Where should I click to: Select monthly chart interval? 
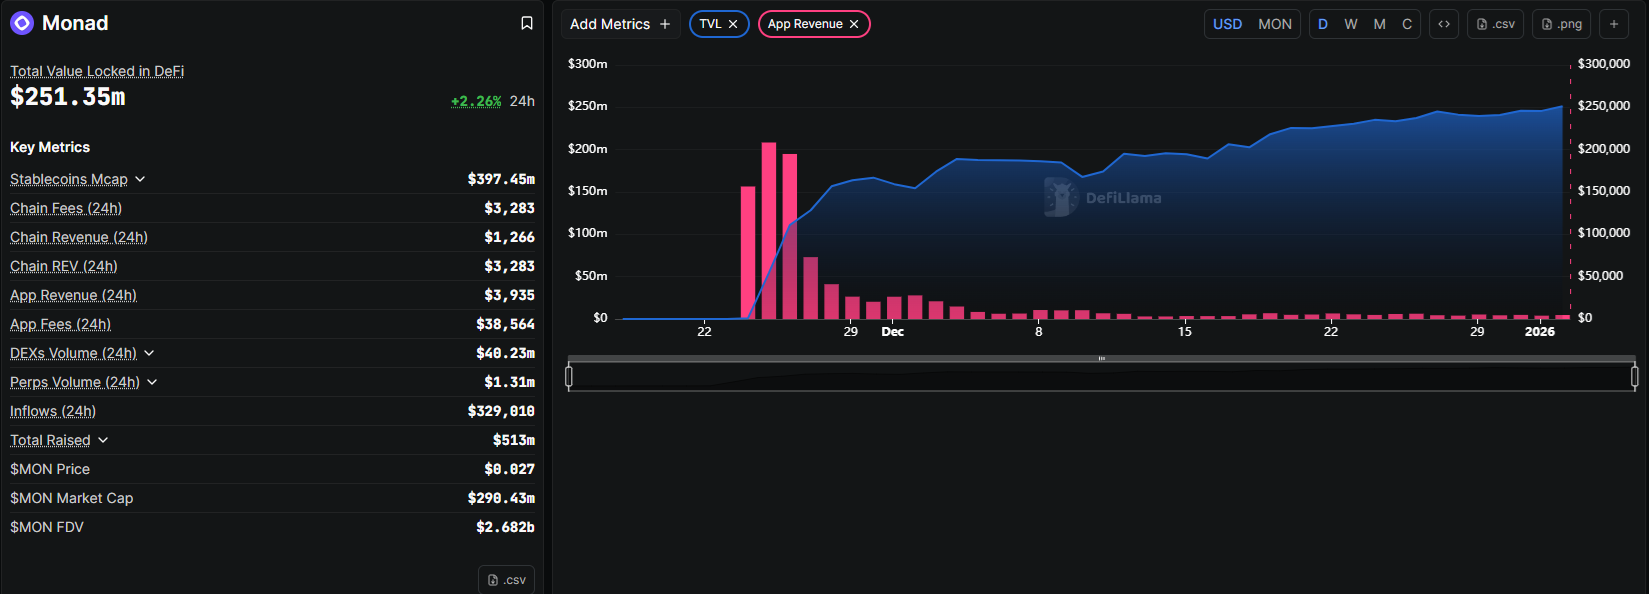pyautogui.click(x=1379, y=24)
